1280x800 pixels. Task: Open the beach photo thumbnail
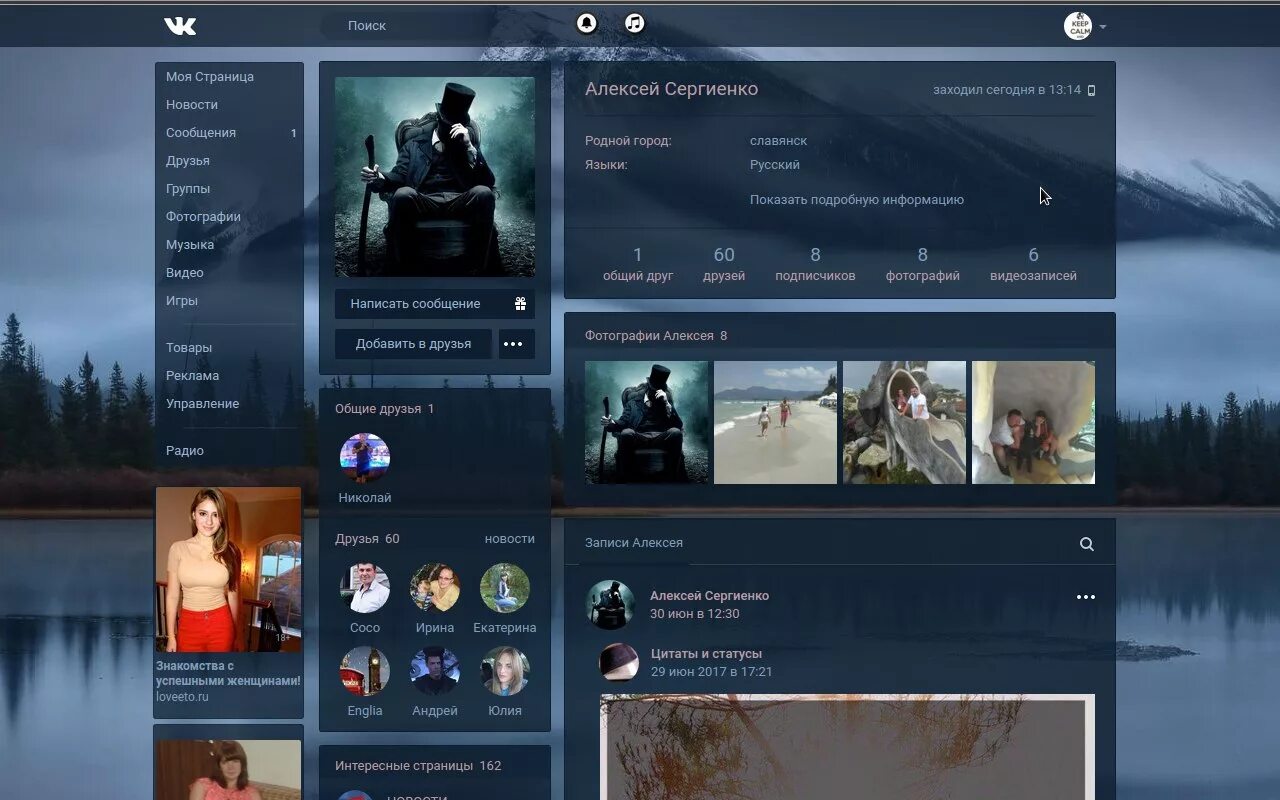tap(775, 423)
